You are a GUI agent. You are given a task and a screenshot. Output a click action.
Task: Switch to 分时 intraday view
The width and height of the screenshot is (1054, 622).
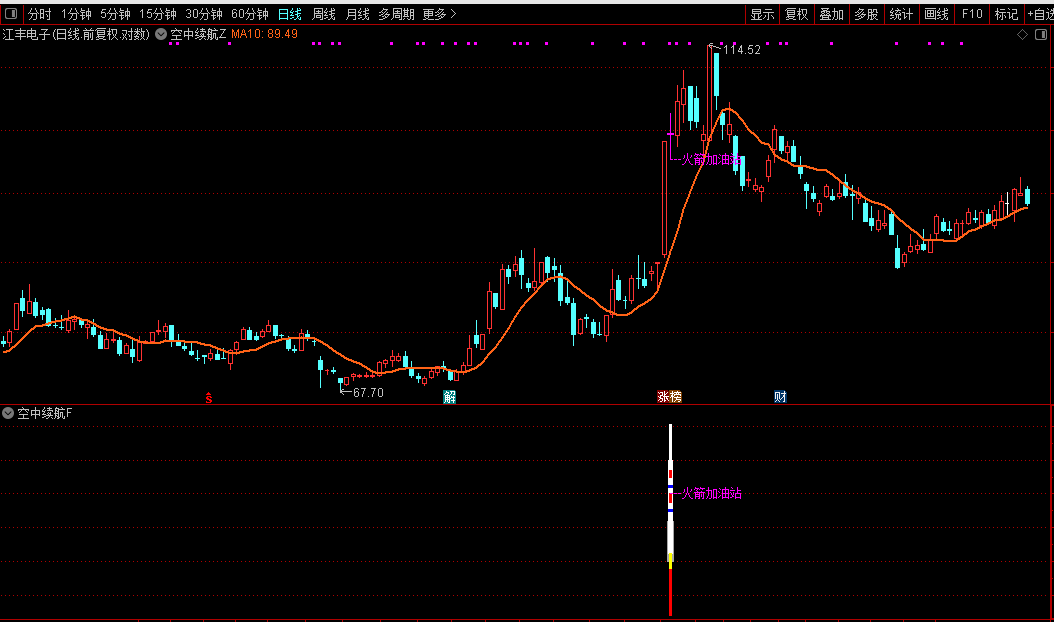click(x=39, y=14)
